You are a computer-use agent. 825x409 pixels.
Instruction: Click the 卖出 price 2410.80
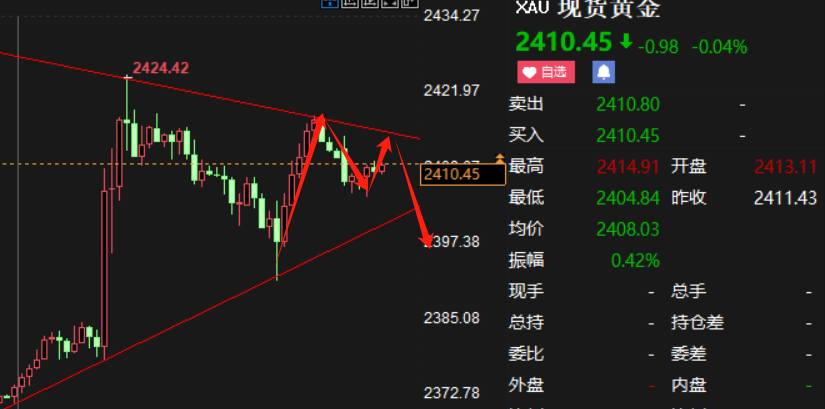[x=628, y=105]
